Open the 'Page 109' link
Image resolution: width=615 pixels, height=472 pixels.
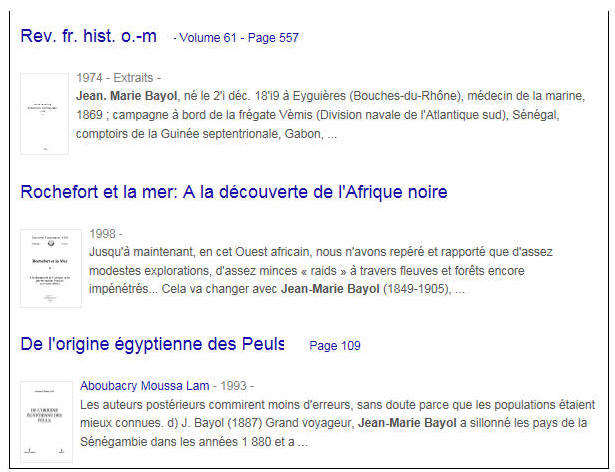point(335,346)
